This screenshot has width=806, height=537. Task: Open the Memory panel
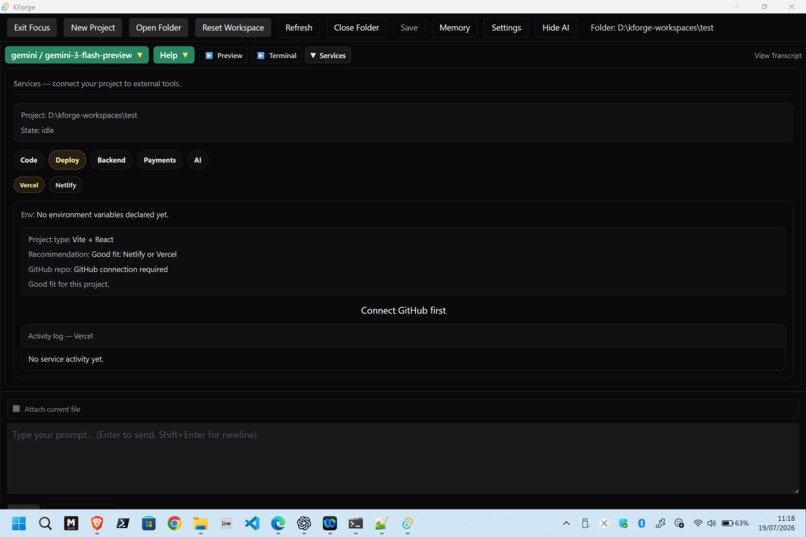click(x=454, y=28)
